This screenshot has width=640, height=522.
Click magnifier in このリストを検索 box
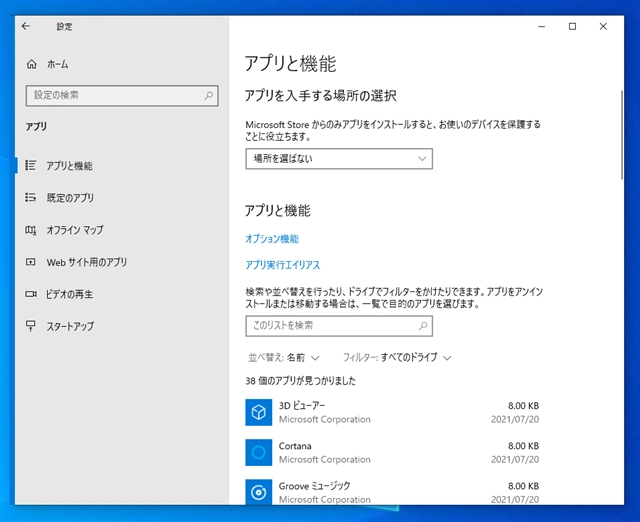pos(423,326)
